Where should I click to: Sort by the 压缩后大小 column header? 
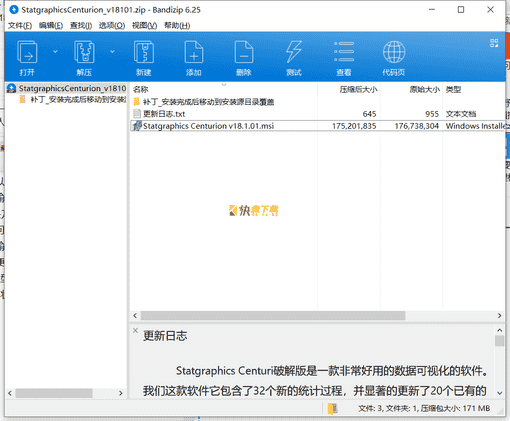(x=358, y=89)
